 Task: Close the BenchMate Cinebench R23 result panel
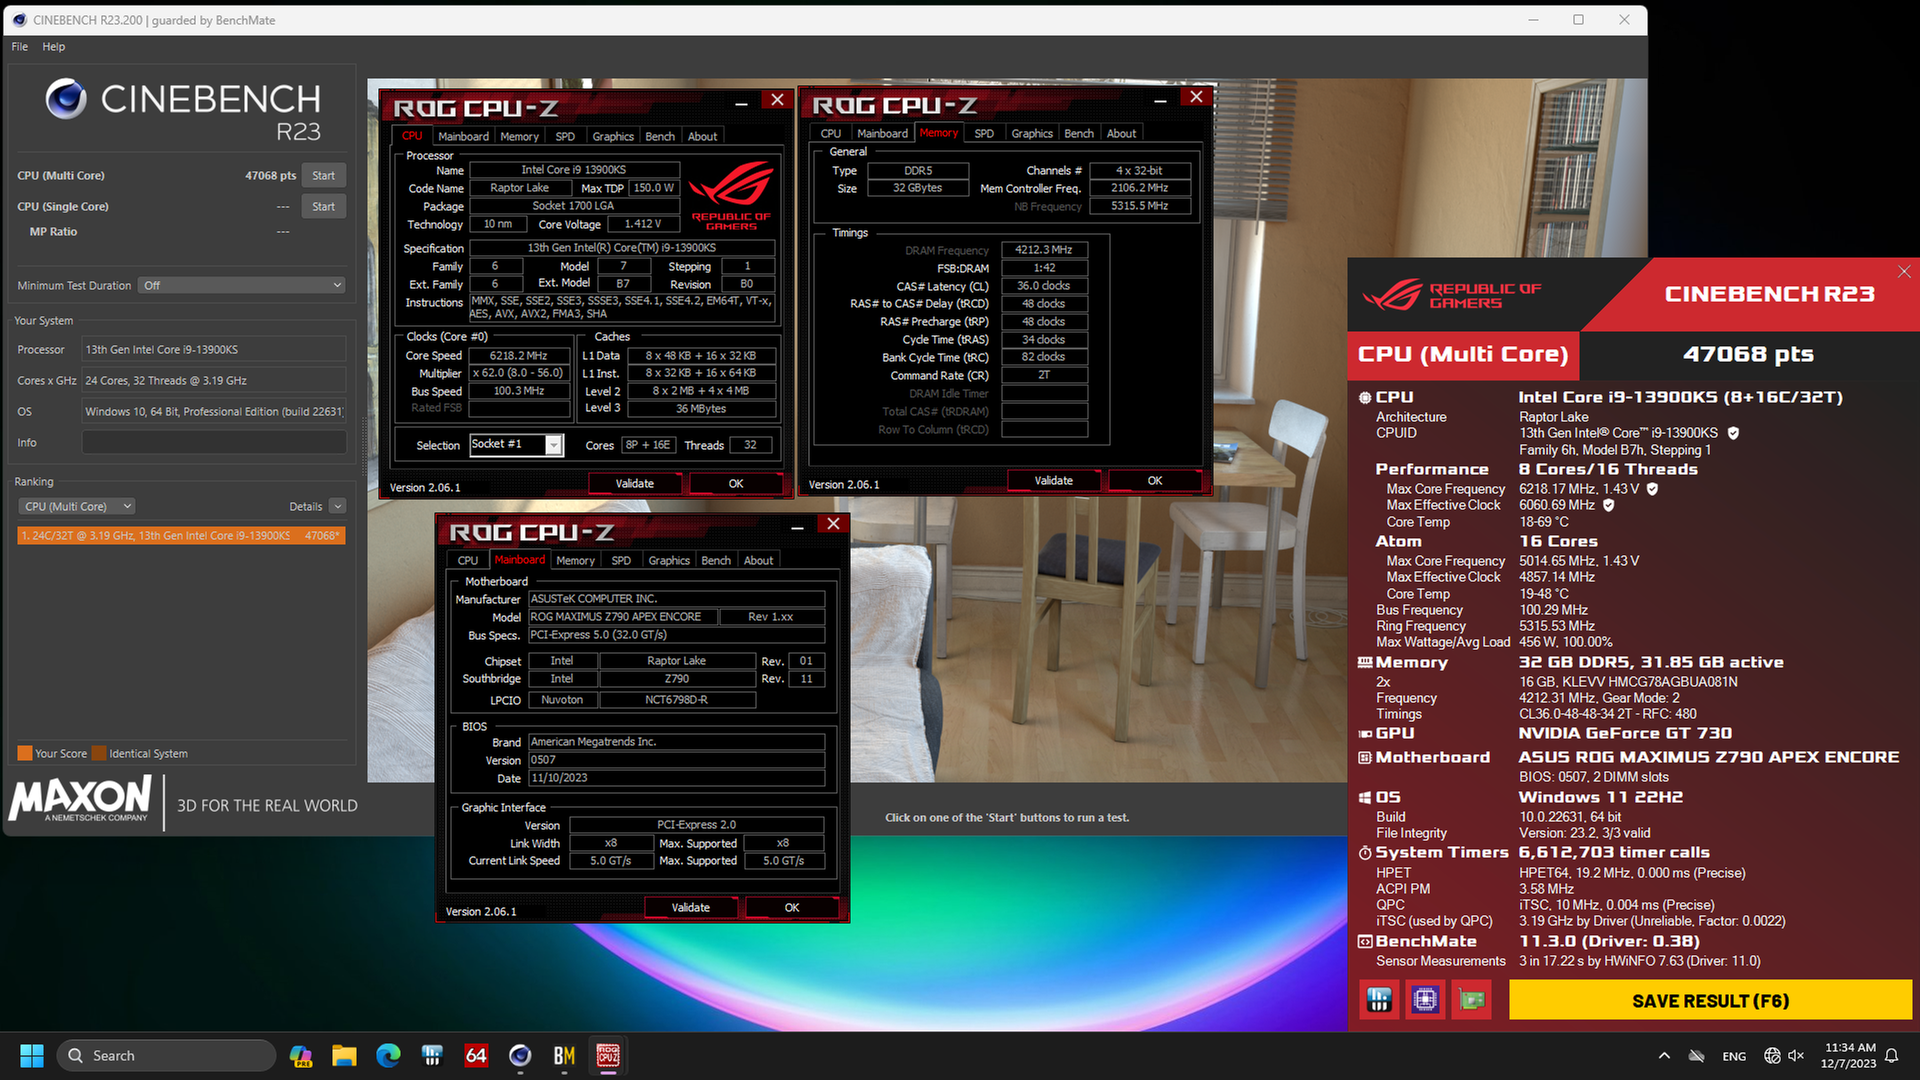1904,272
